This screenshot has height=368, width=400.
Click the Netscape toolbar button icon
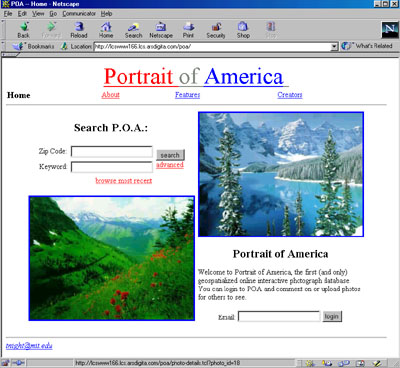[x=161, y=27]
